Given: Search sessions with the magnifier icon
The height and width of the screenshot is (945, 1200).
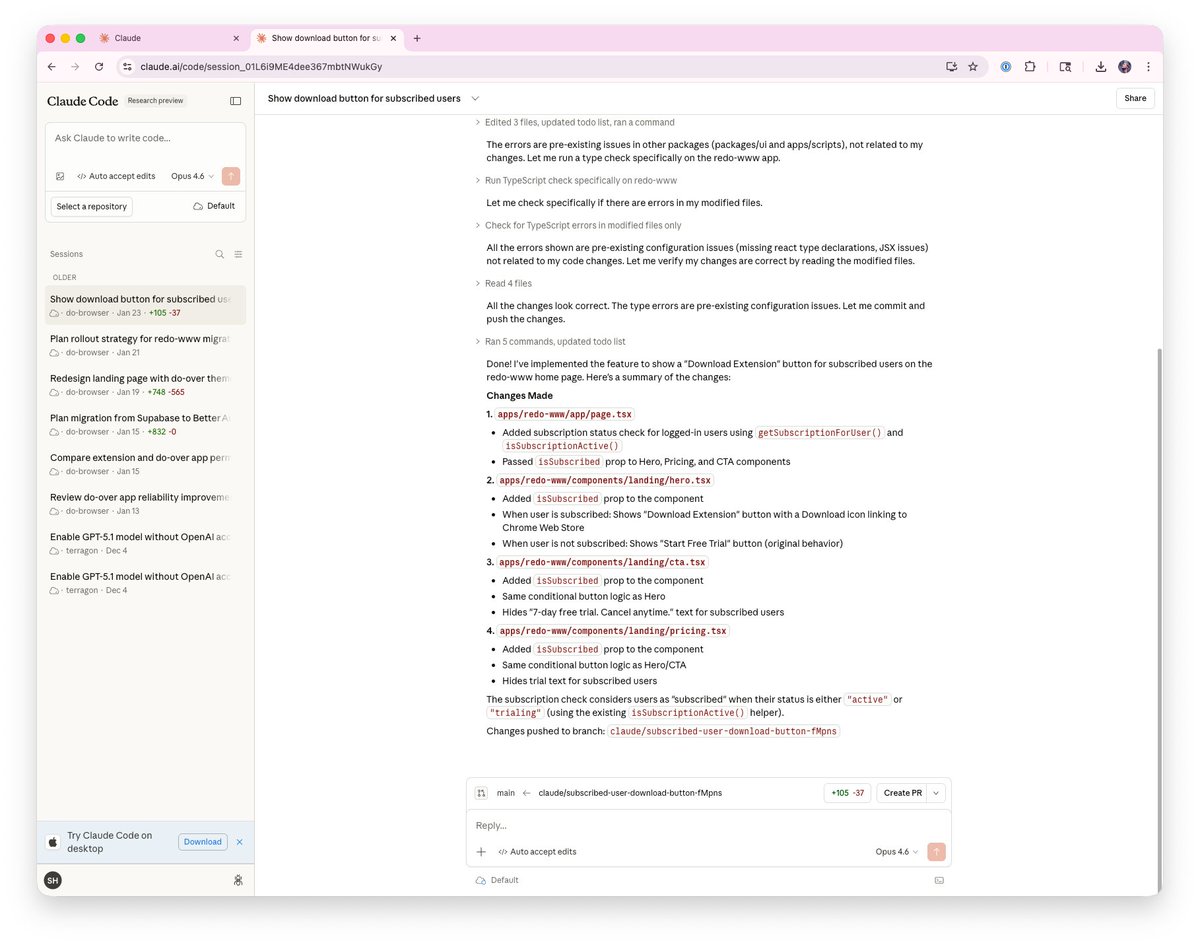Looking at the screenshot, I should [x=220, y=254].
